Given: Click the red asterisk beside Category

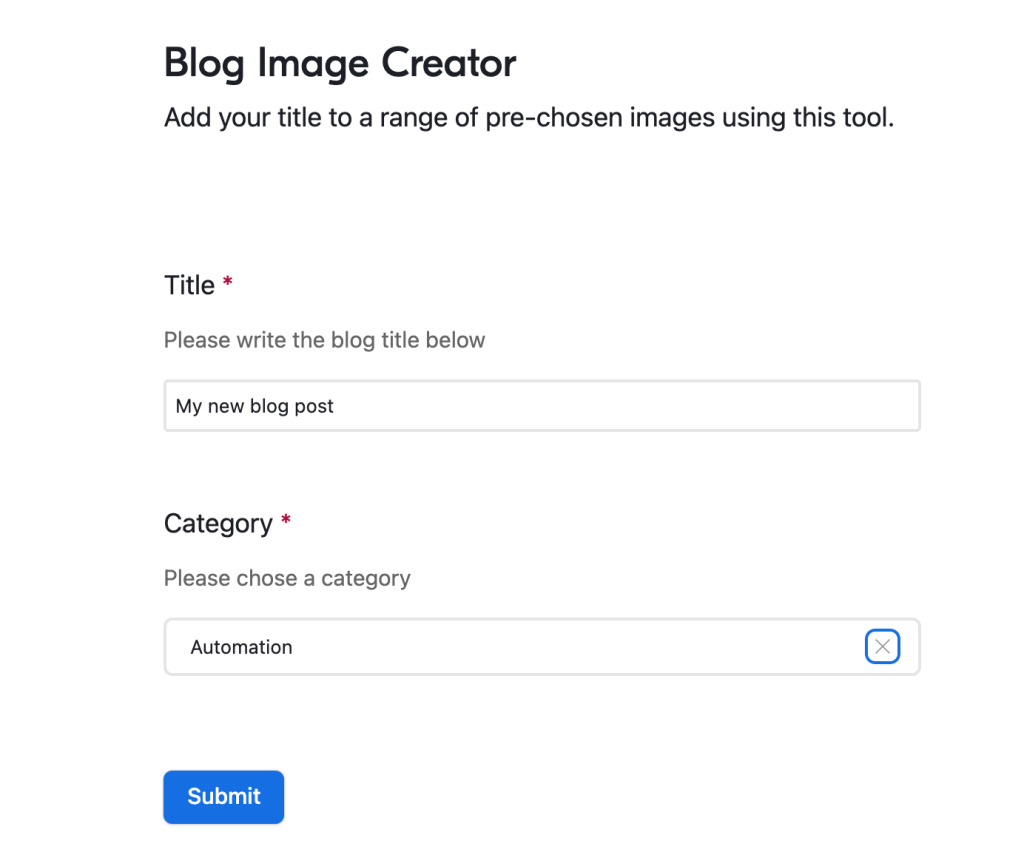Looking at the screenshot, I should tap(286, 522).
